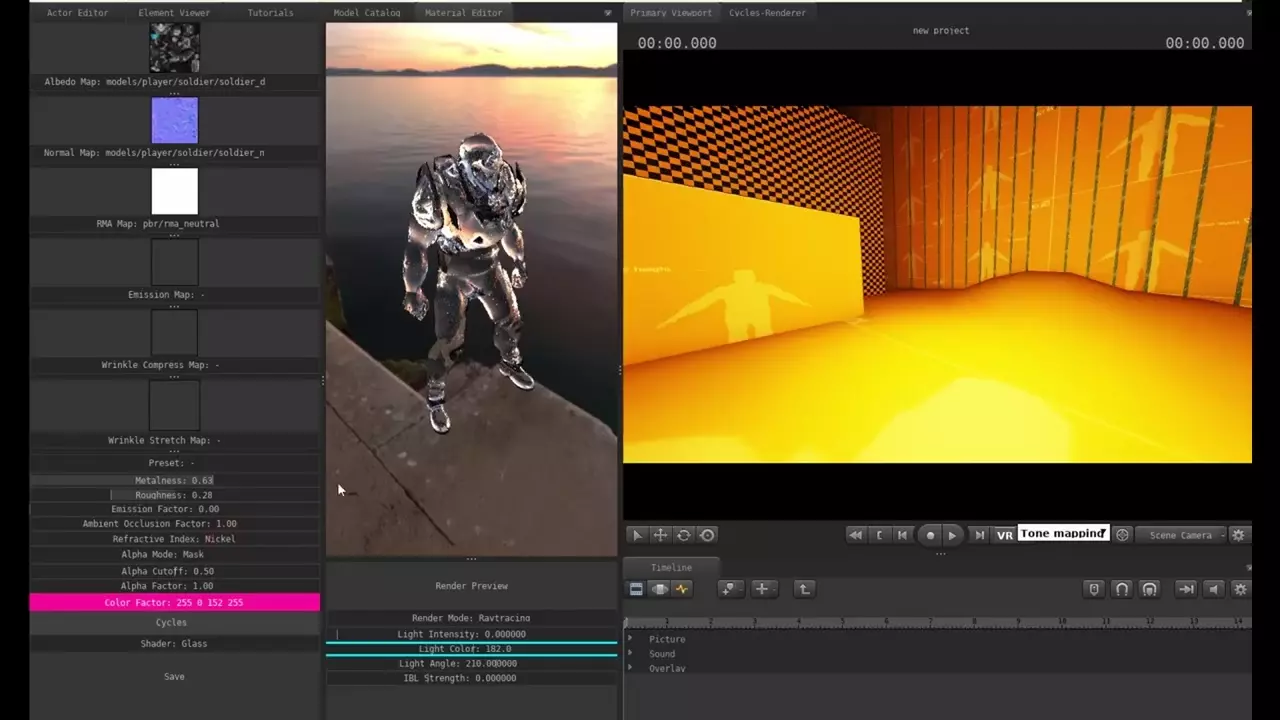Activate the move manipulator tool

click(x=660, y=535)
